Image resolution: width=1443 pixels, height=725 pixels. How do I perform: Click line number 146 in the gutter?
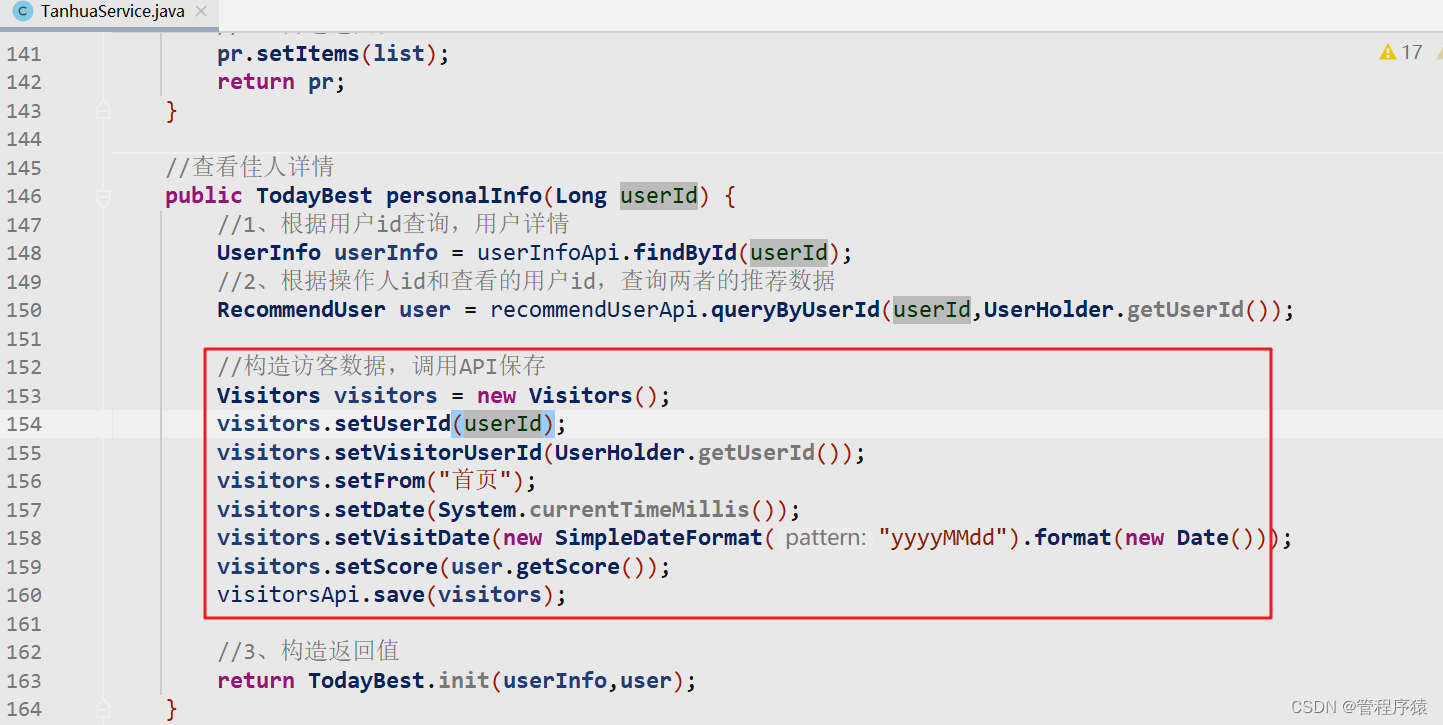24,196
